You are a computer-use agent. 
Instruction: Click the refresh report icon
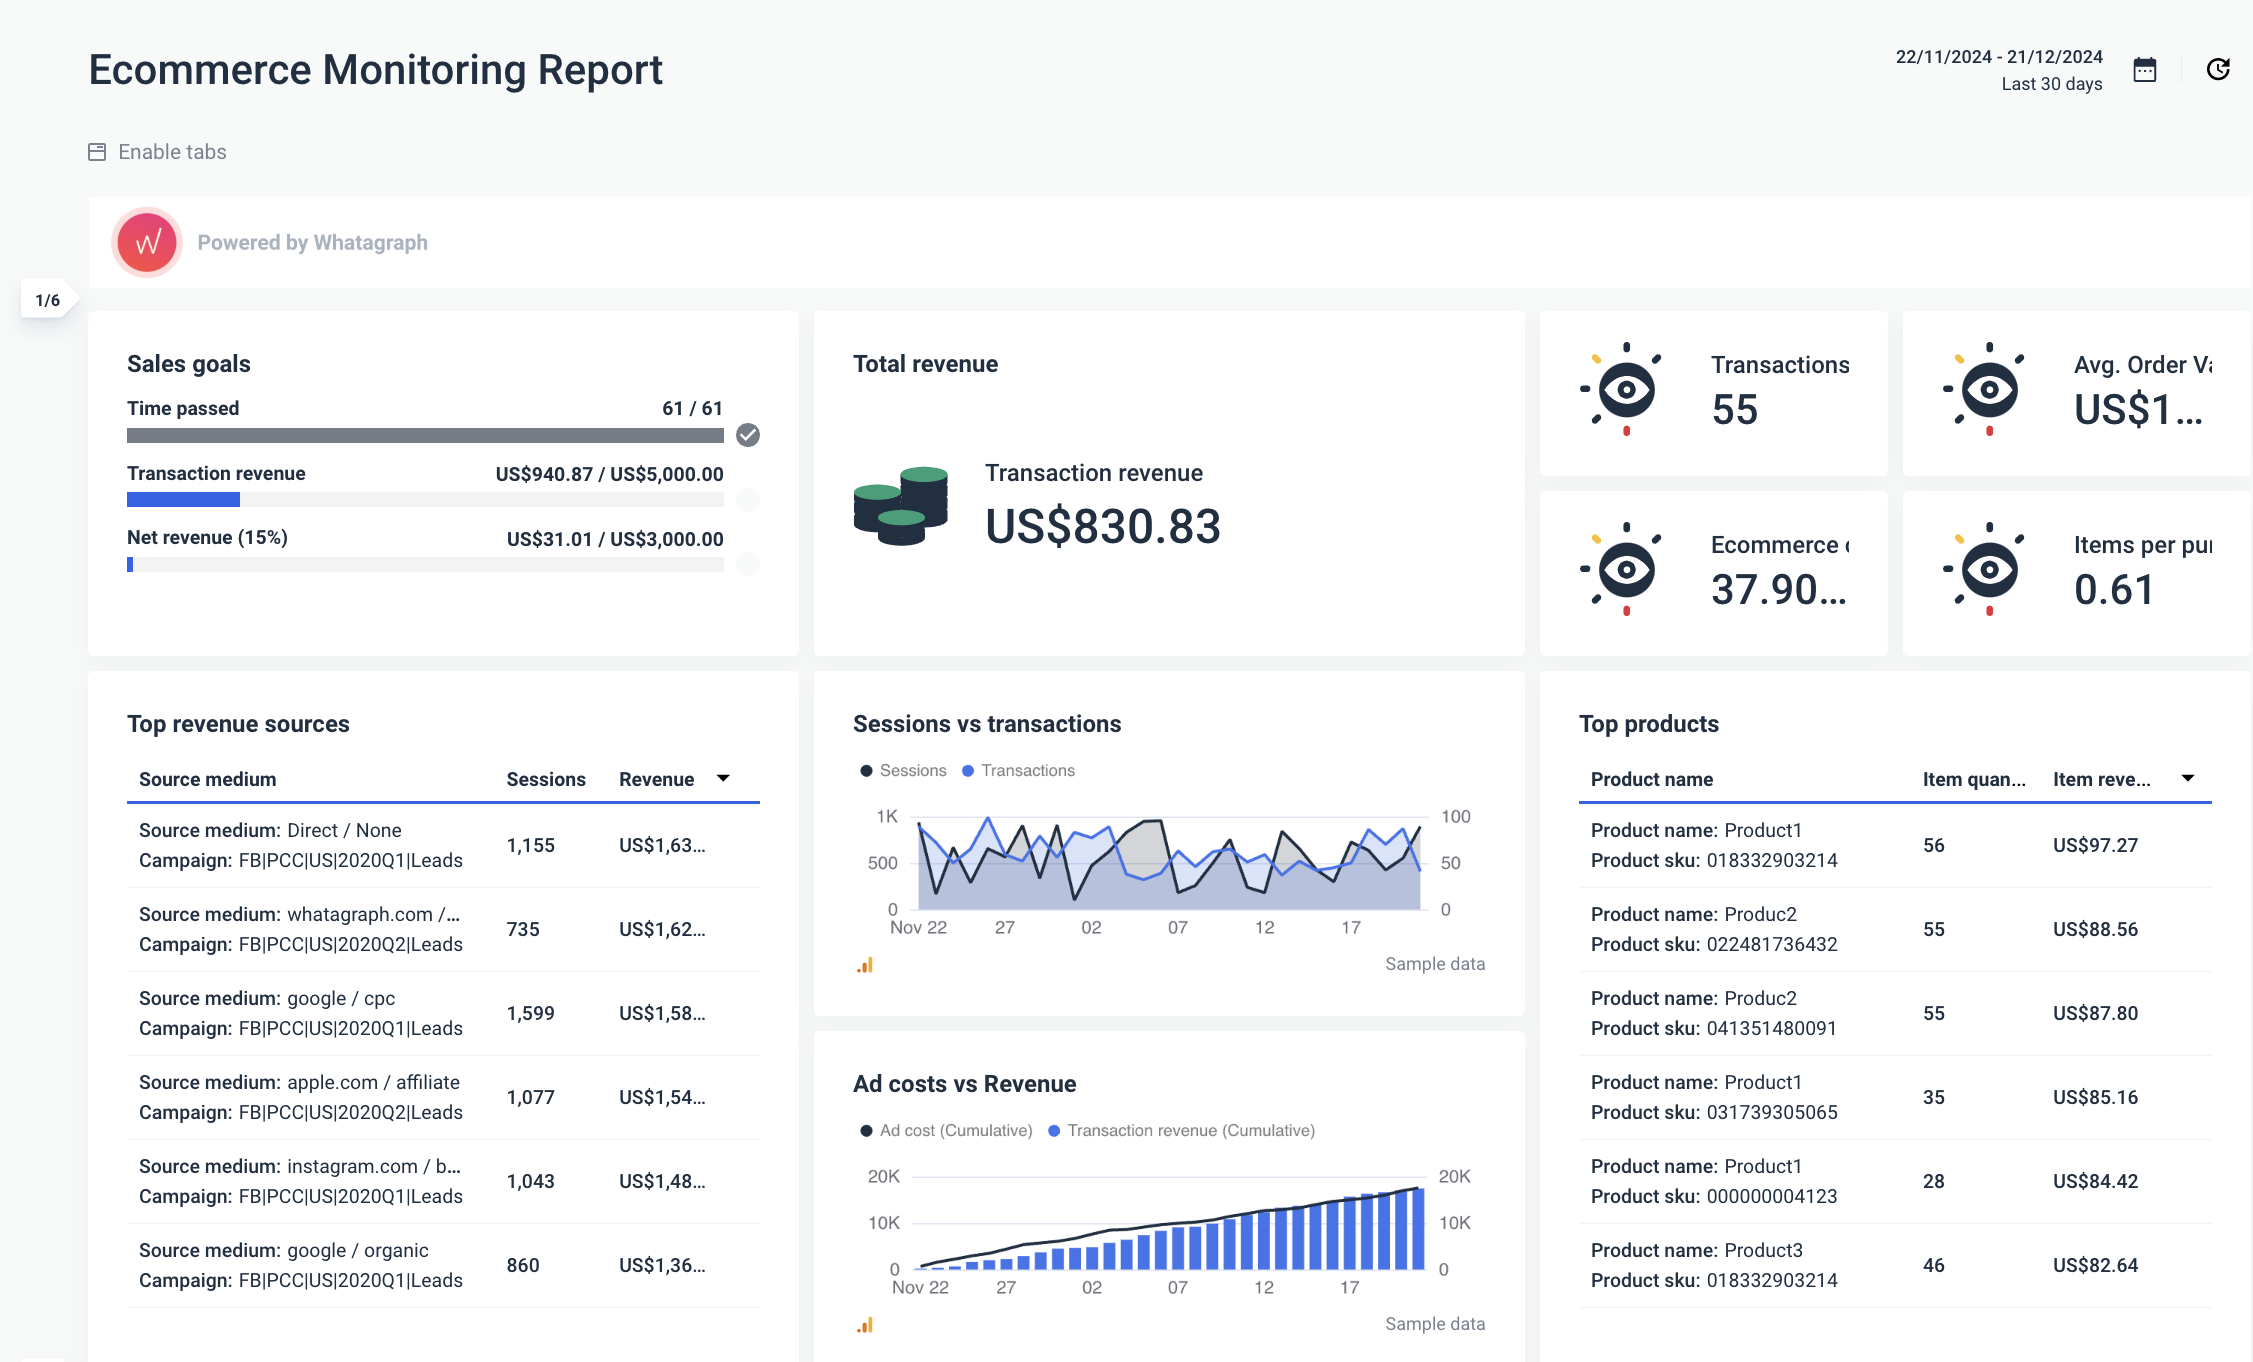[2218, 70]
